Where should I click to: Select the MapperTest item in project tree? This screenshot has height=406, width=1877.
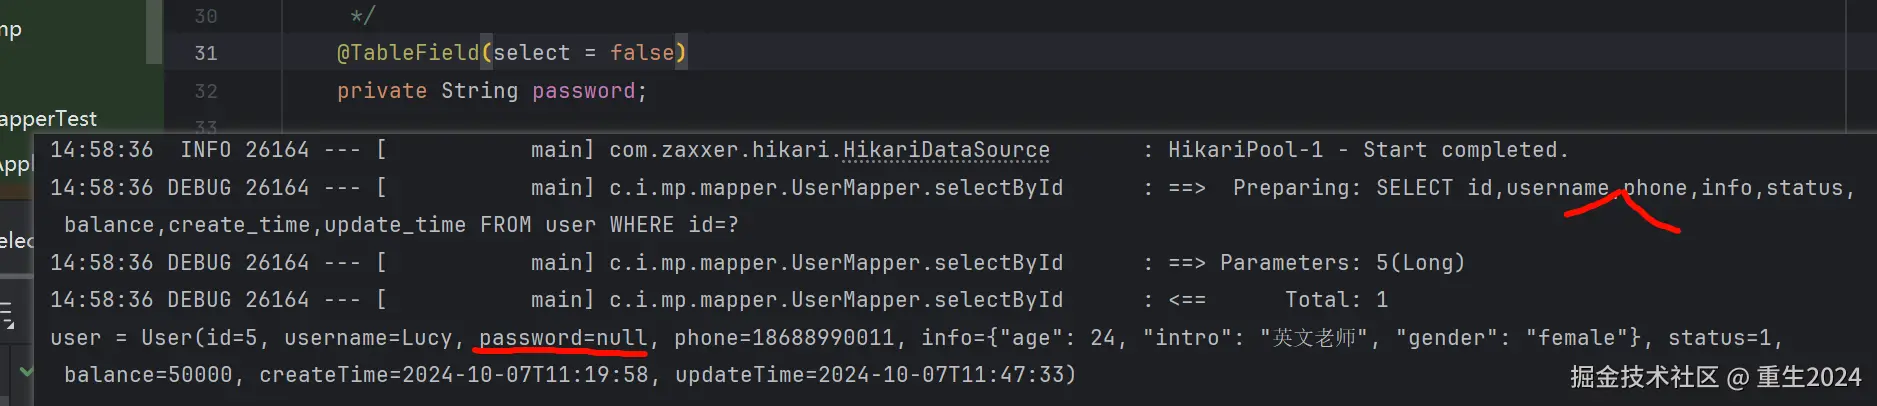[49, 119]
